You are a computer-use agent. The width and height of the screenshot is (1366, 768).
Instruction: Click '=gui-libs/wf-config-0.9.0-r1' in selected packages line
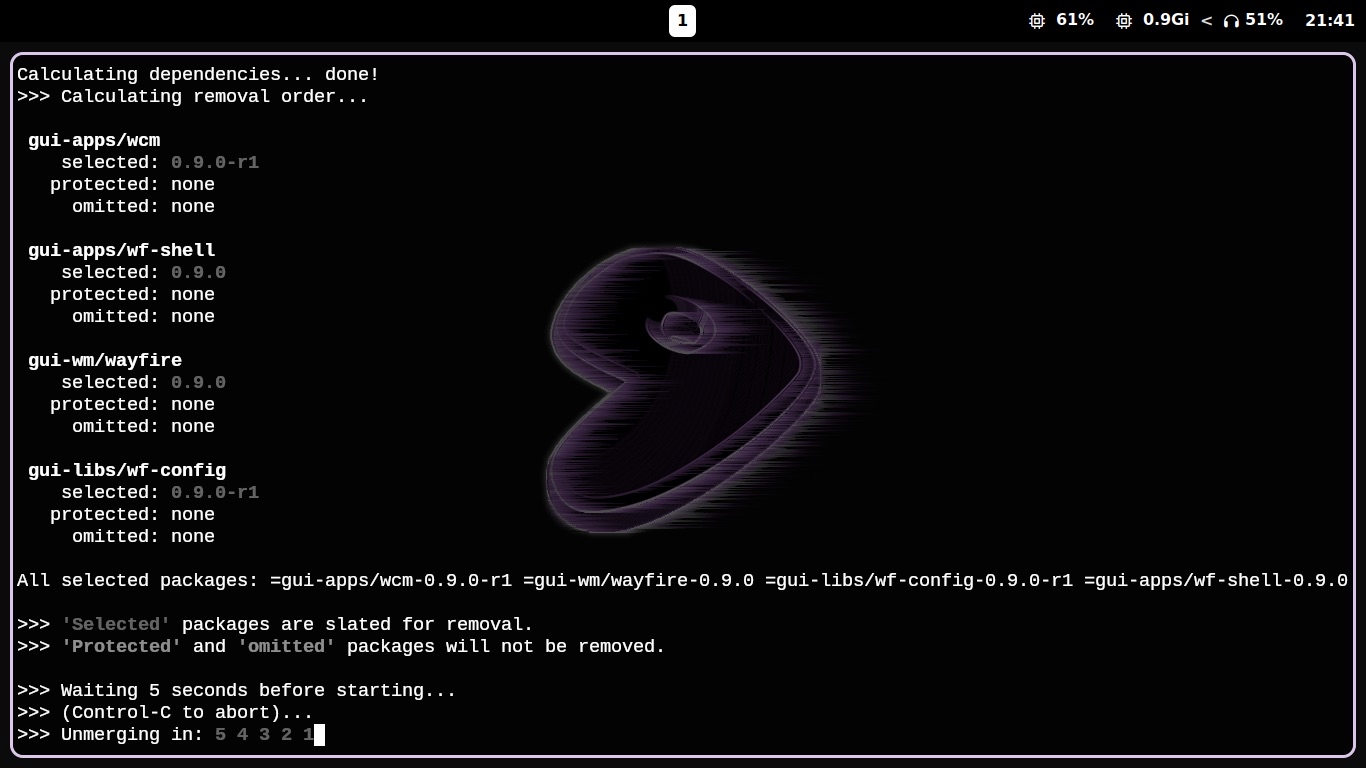pyautogui.click(x=919, y=580)
